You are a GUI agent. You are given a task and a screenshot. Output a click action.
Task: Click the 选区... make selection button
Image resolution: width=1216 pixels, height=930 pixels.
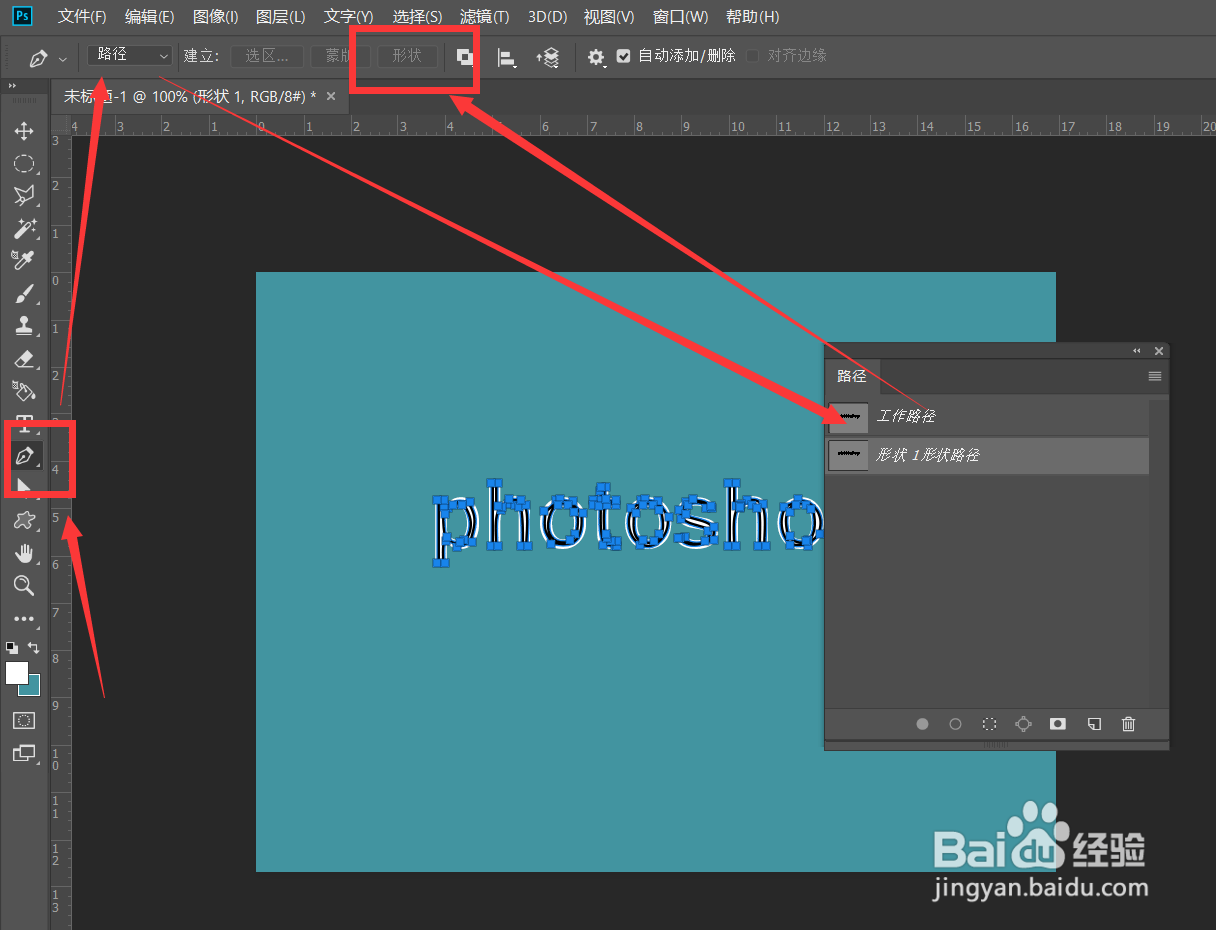click(267, 56)
